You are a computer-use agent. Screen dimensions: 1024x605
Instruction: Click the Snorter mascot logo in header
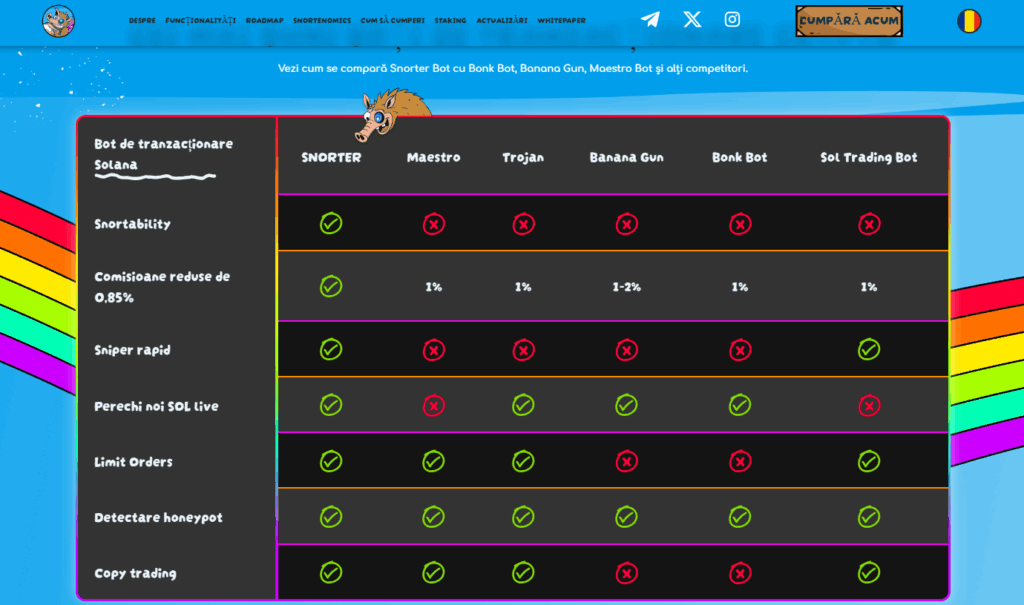click(58, 21)
